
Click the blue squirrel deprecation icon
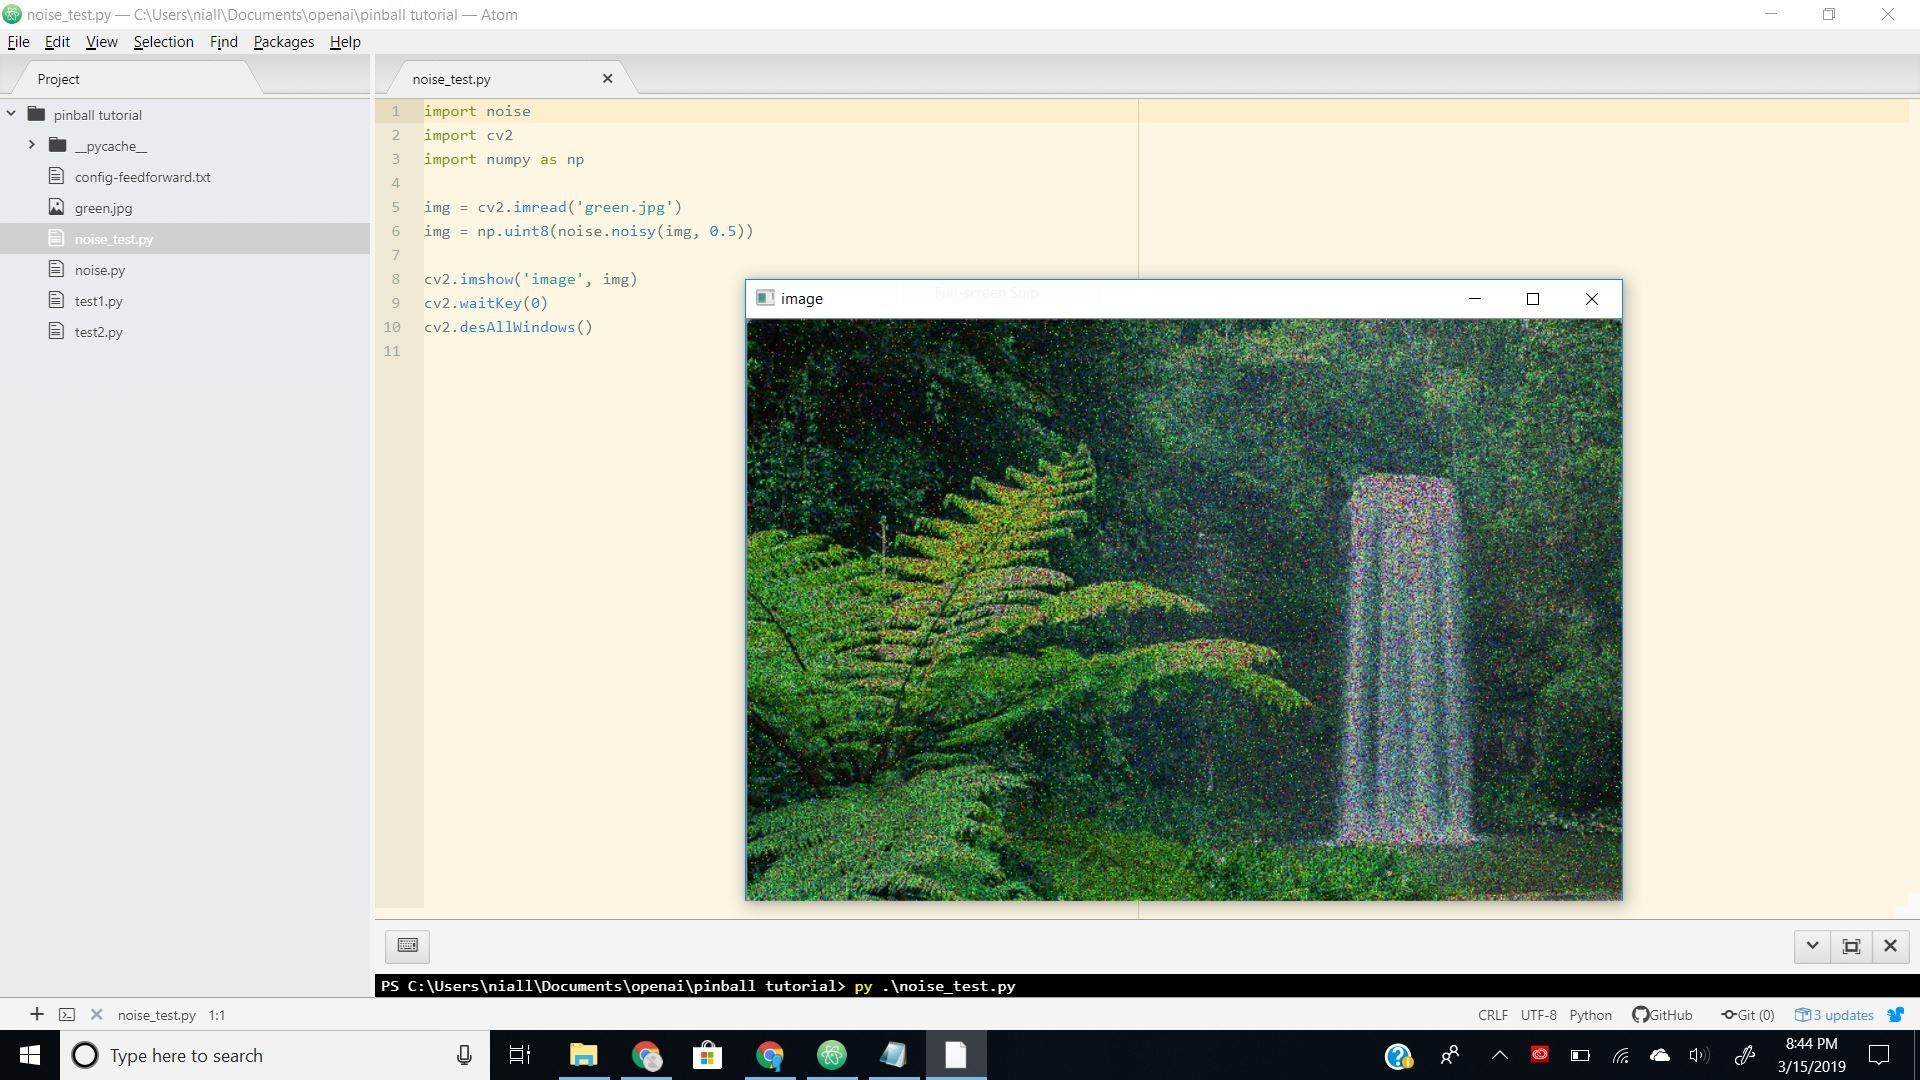pos(1896,1014)
